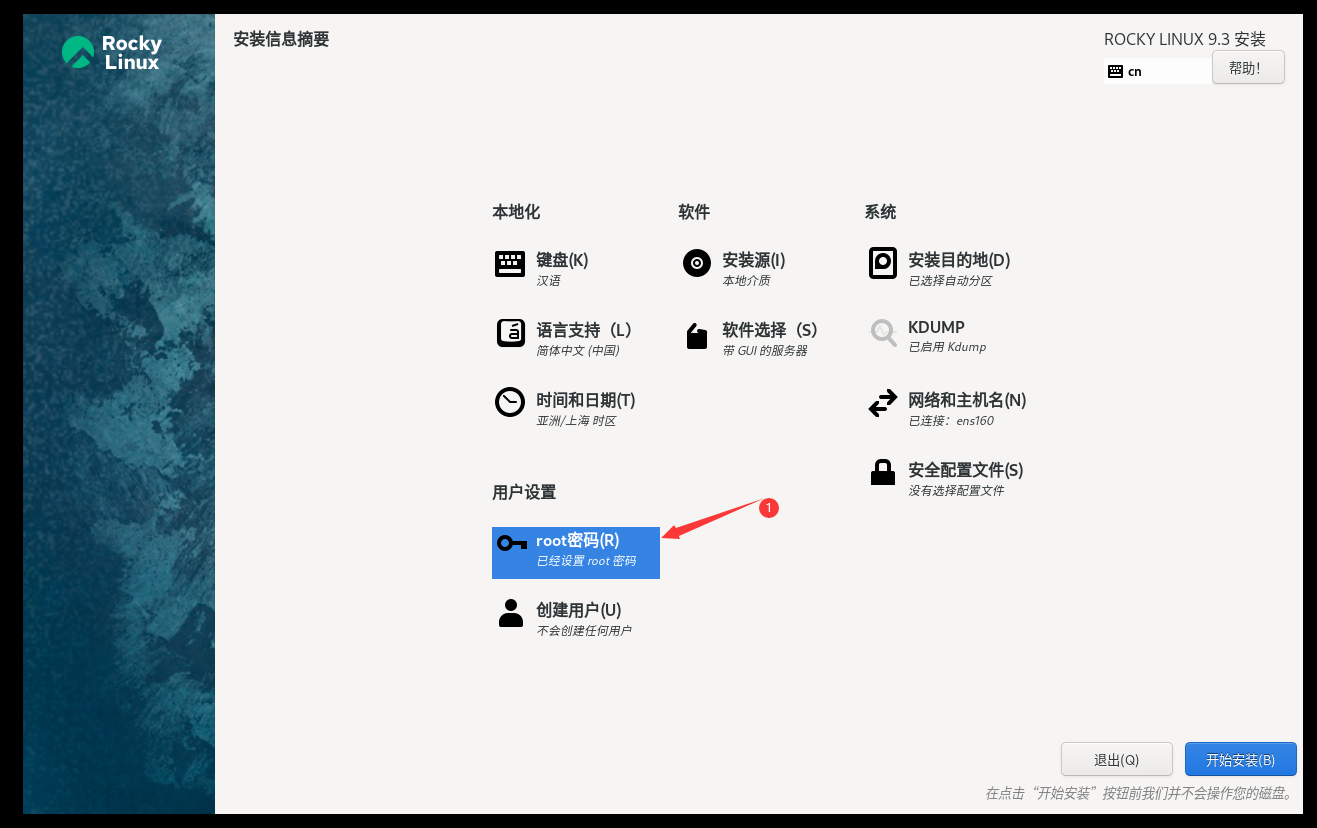Open 安装目的地(D) settings

click(959, 260)
